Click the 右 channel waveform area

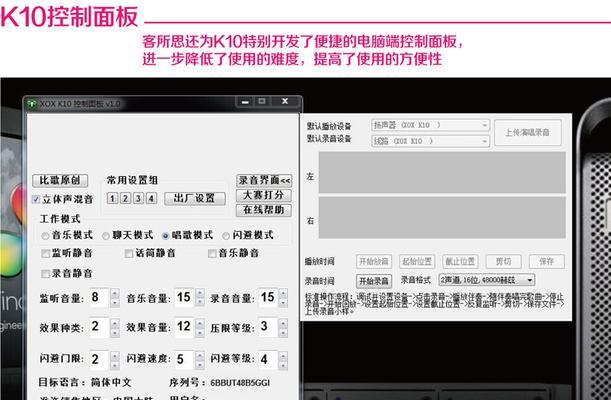442,217
